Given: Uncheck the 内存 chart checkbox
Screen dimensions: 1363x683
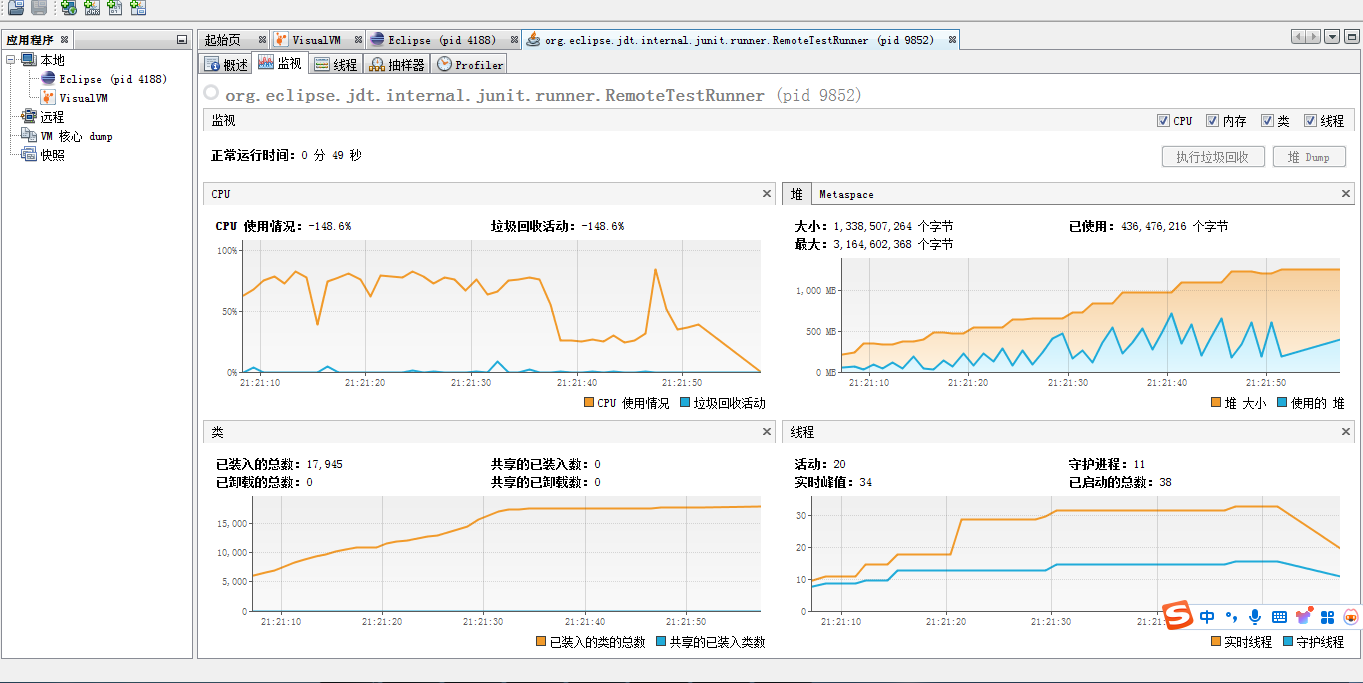Looking at the screenshot, I should click(x=1212, y=120).
